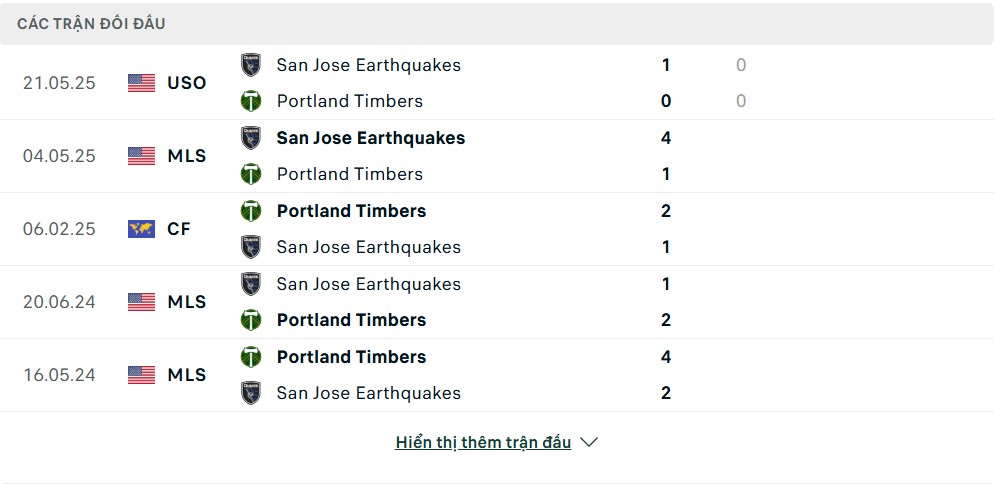Viewport: 994px width, 484px height.
Task: Click Portland Timbers crest in 16.05.24 match
Action: coord(251,356)
